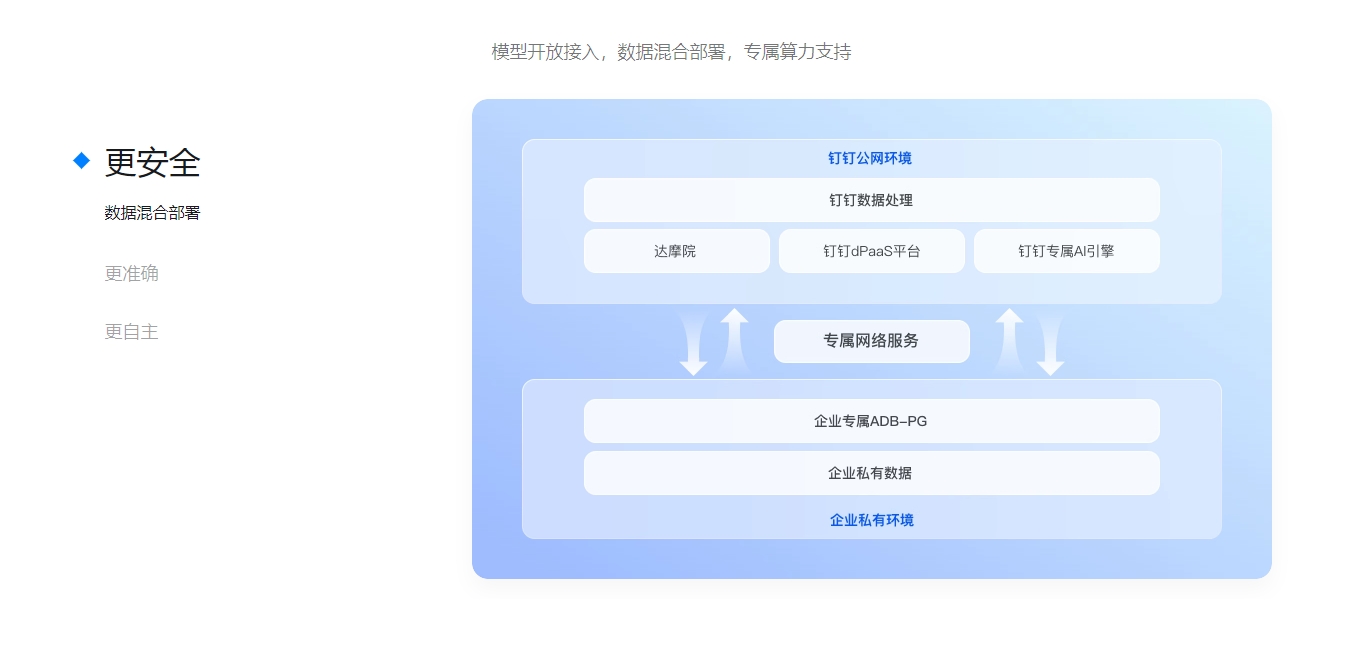Click the 钉钉专属AI引擎 box
The width and height of the screenshot is (1350, 655).
(1066, 251)
